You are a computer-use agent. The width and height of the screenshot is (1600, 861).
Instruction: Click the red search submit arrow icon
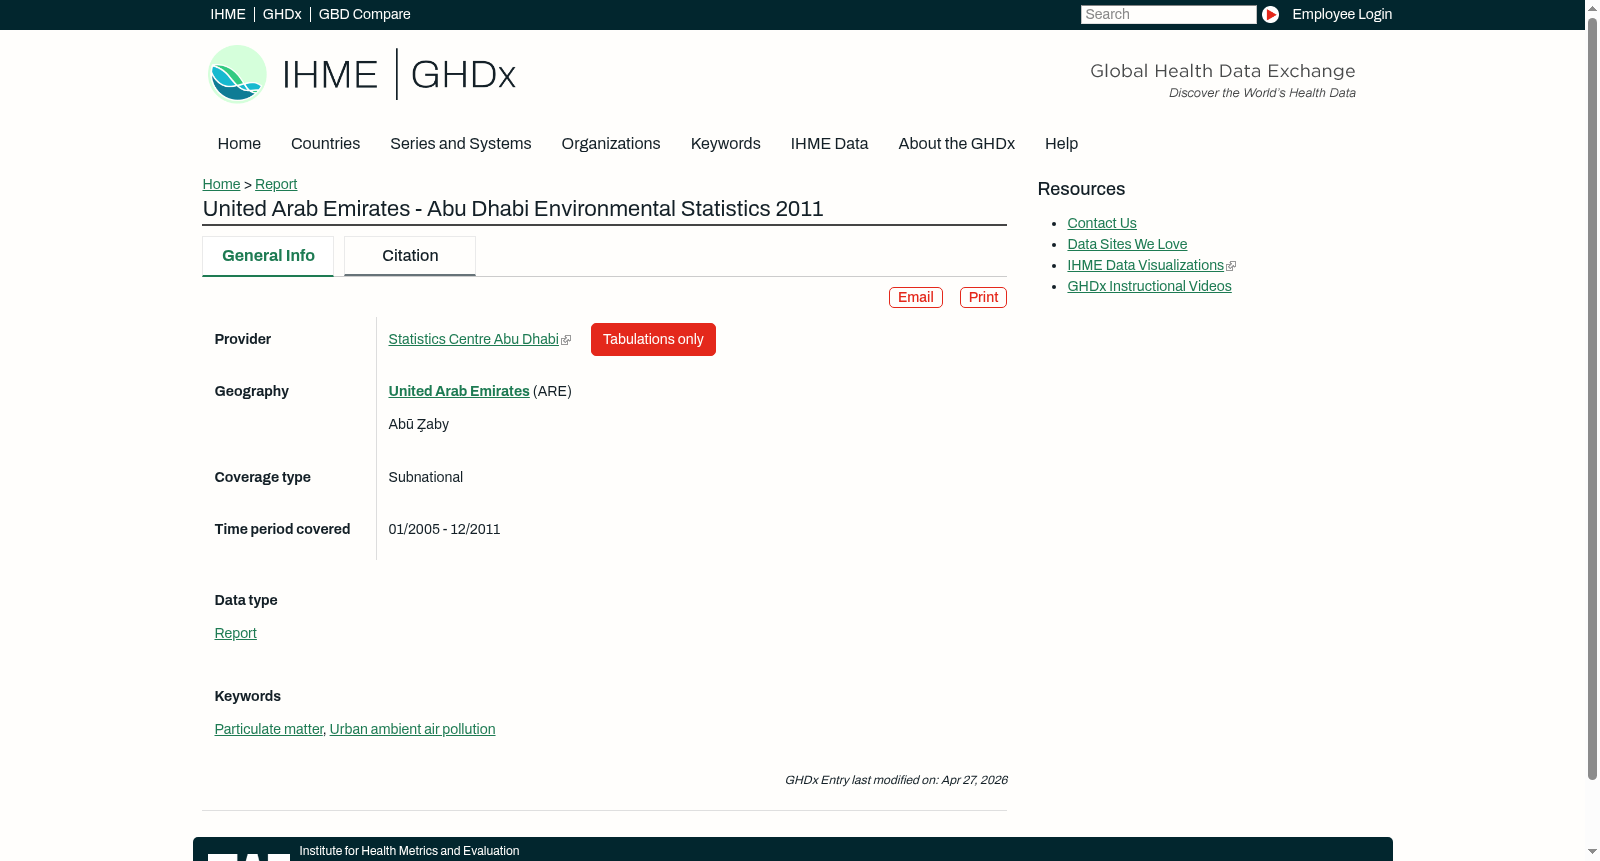1270,14
